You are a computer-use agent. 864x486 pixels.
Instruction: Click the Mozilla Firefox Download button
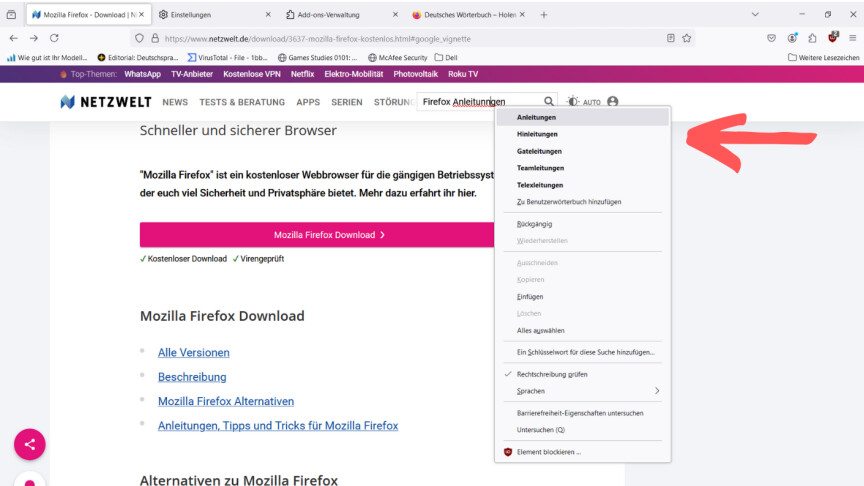[317, 235]
